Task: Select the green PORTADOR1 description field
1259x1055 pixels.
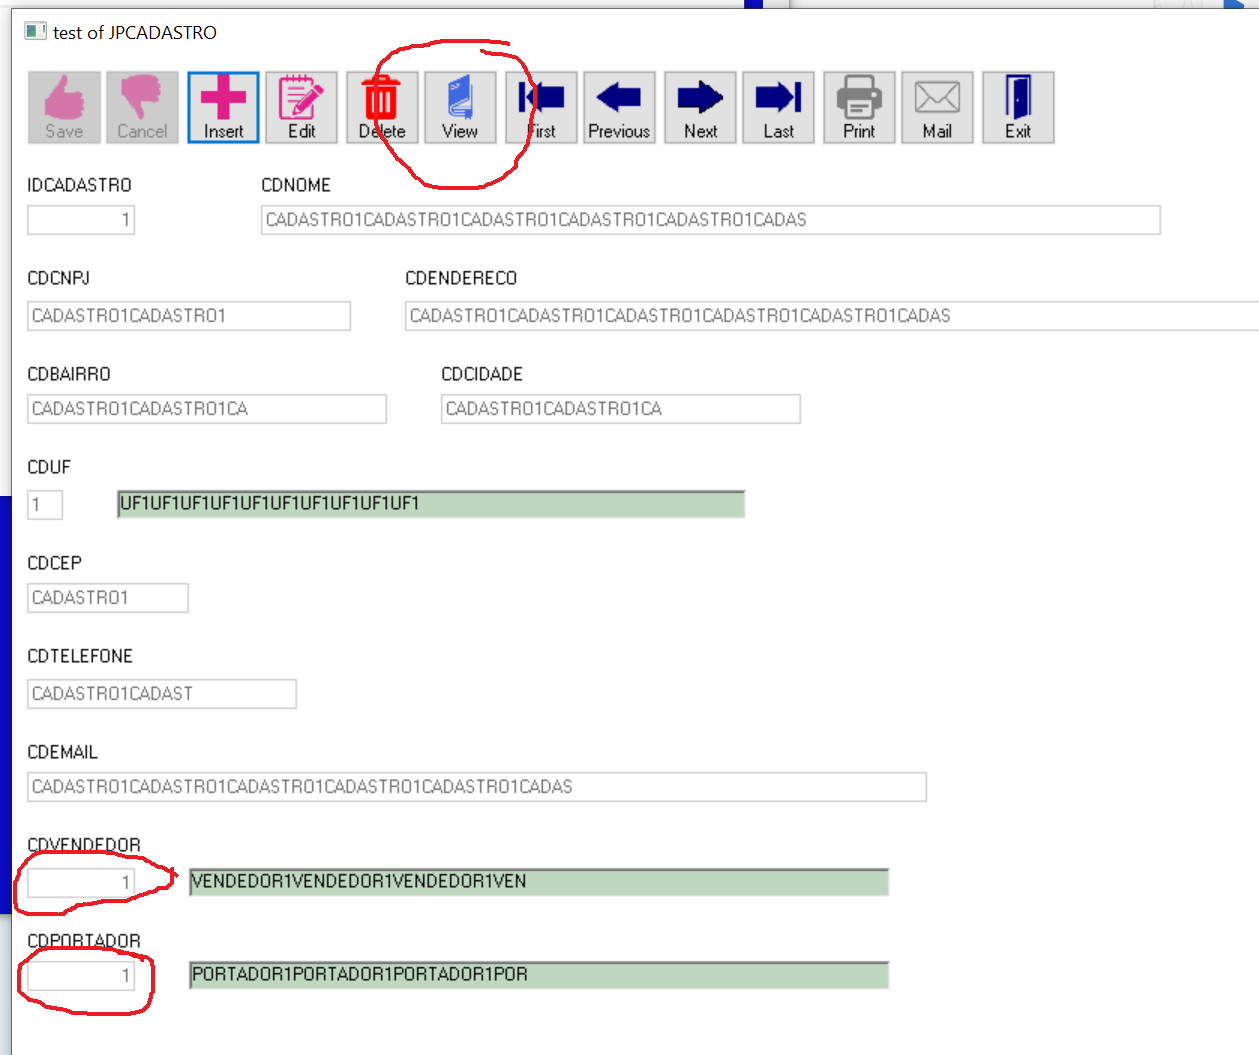Action: tap(539, 975)
